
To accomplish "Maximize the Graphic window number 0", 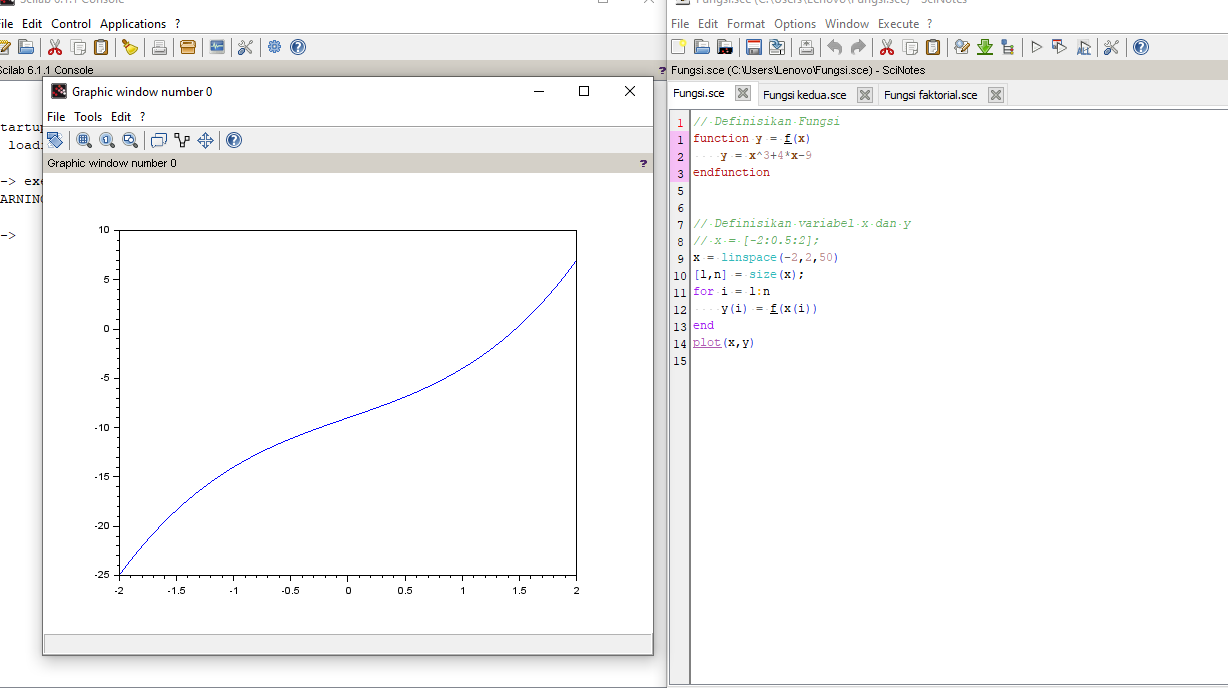I will (x=584, y=91).
